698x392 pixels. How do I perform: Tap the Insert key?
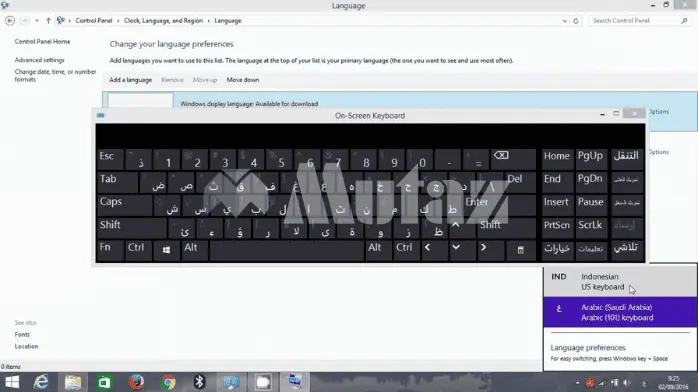[x=556, y=205]
